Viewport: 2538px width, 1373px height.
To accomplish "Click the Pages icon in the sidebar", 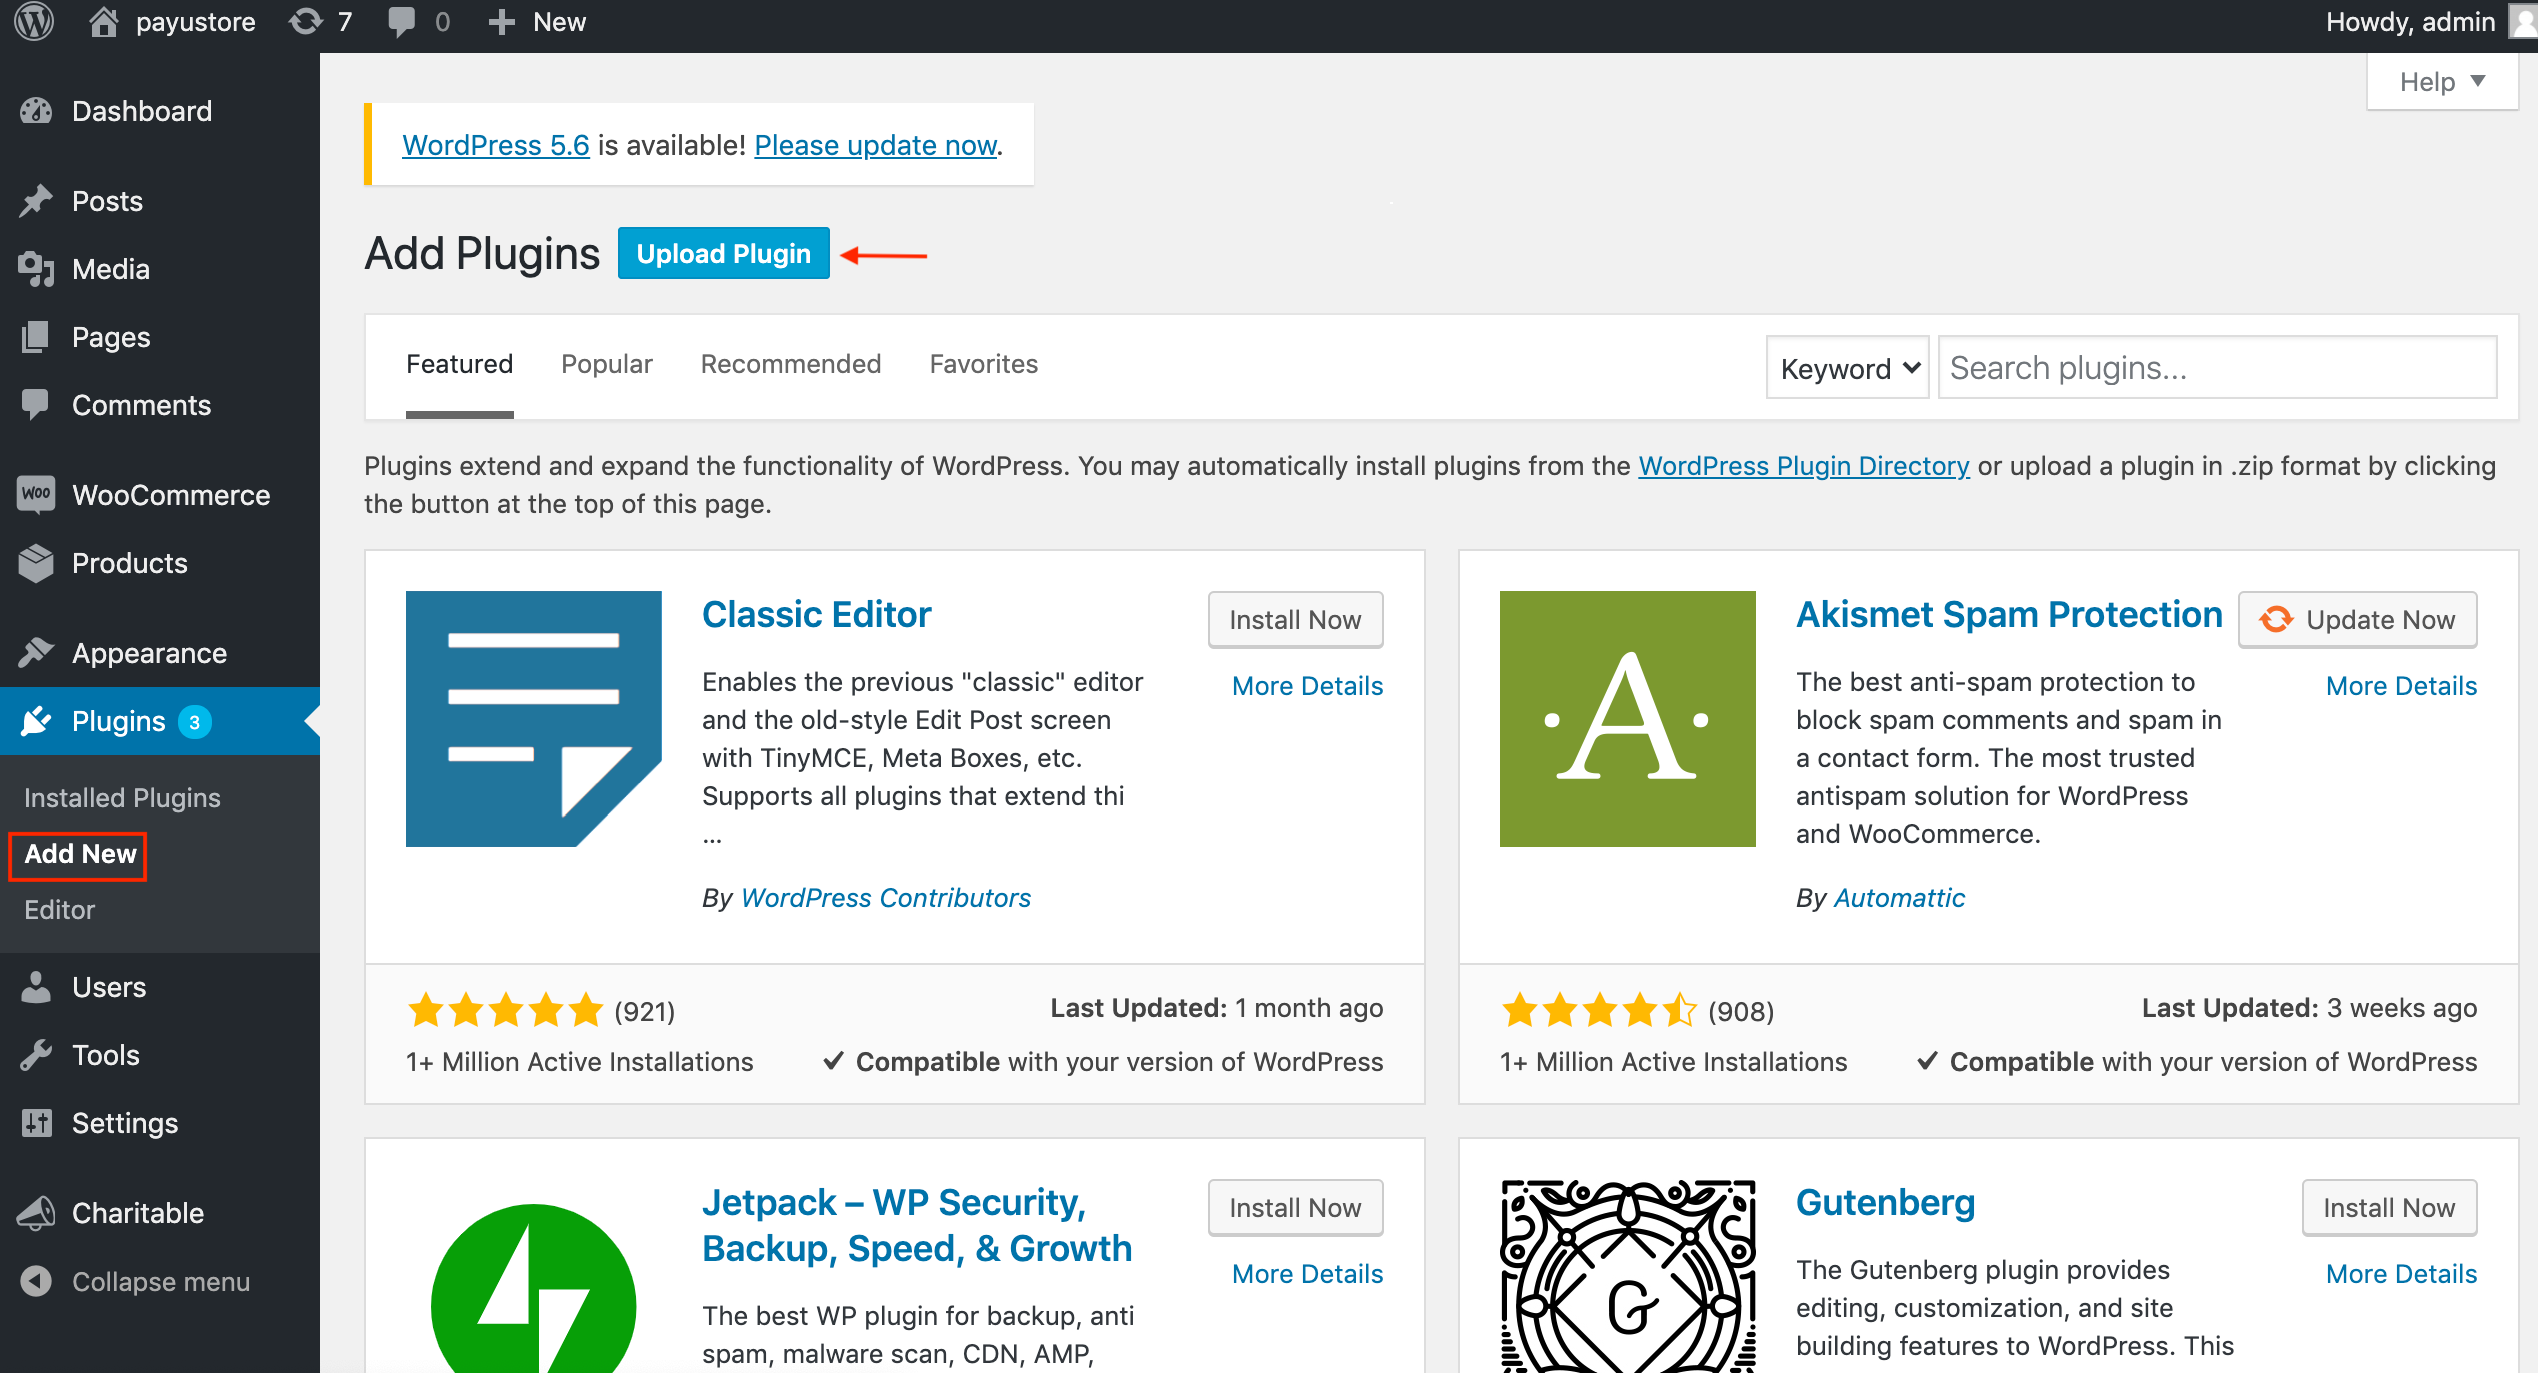I will tap(36, 337).
